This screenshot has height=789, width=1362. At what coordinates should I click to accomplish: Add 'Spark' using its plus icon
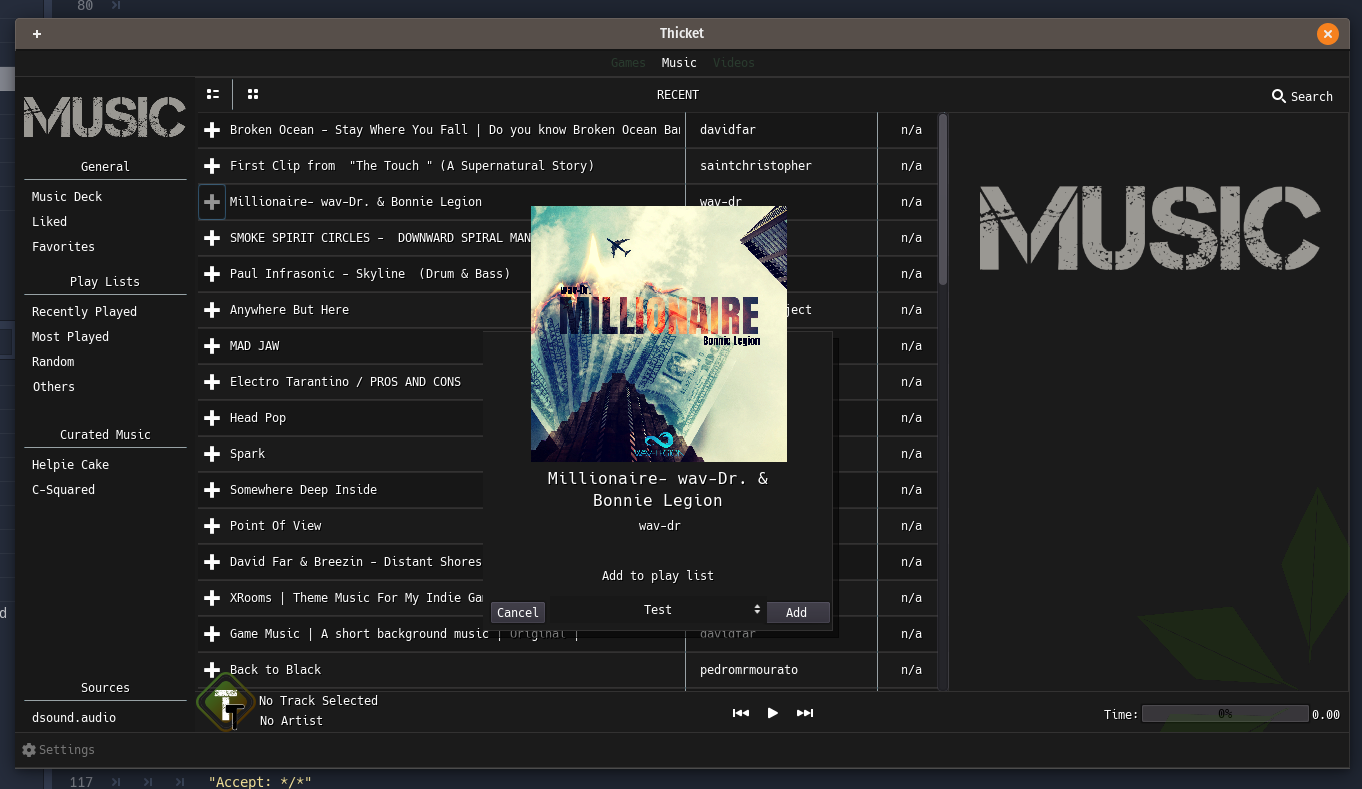(x=212, y=454)
